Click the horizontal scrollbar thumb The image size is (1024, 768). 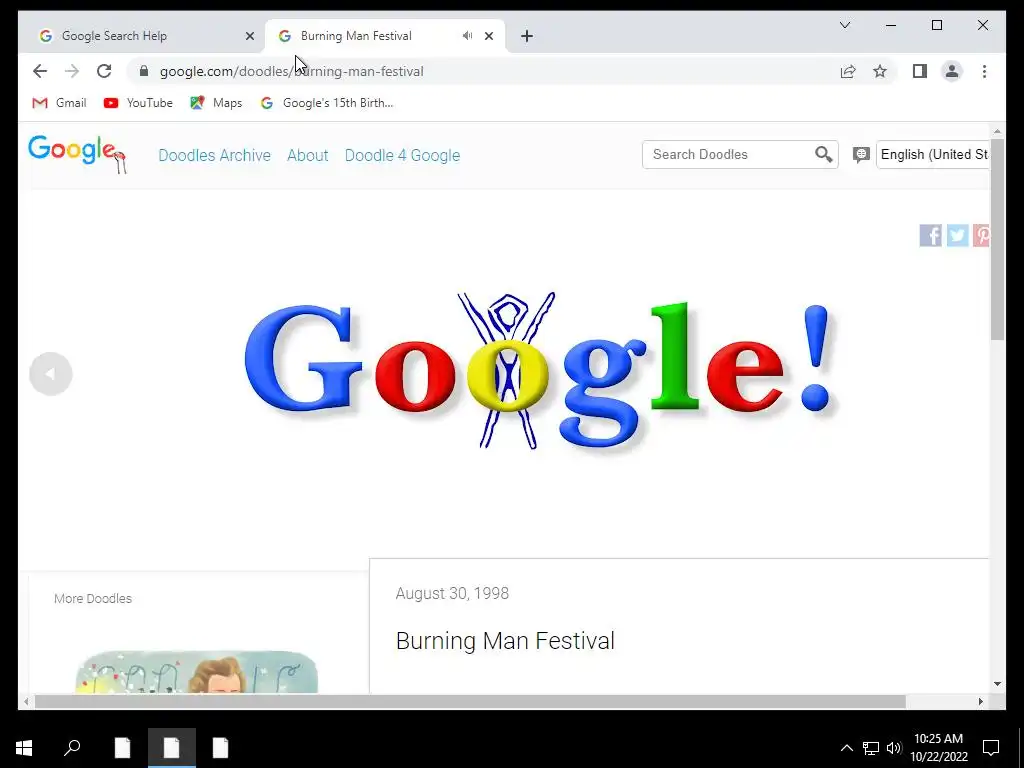470,702
